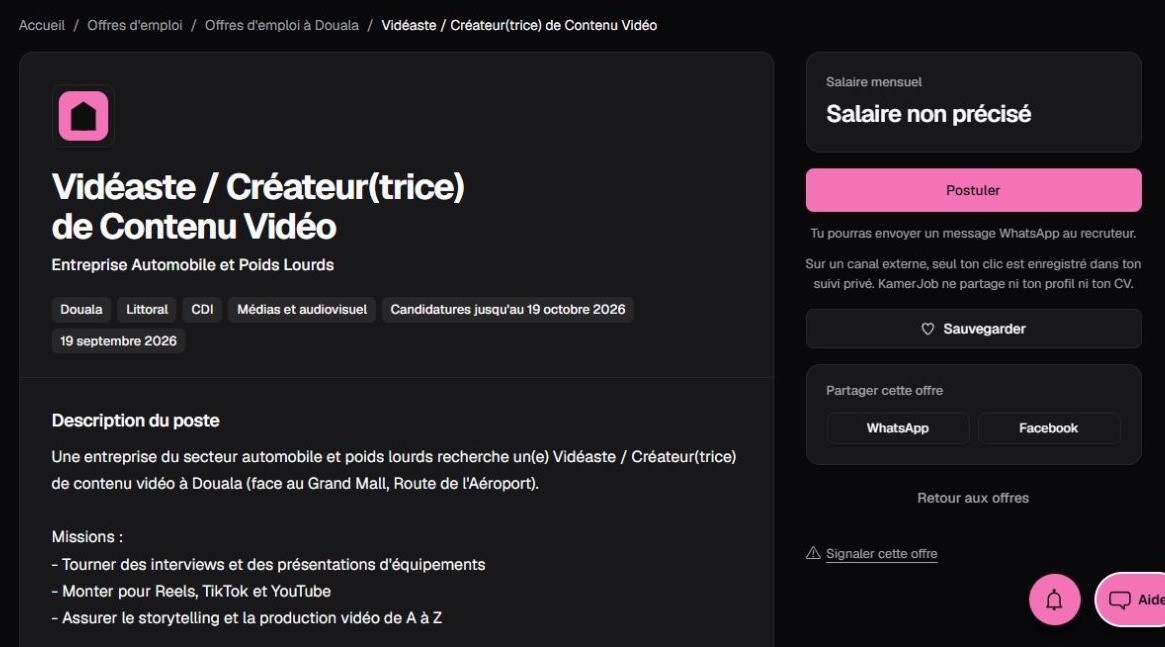Image resolution: width=1165 pixels, height=647 pixels.
Task: Go to Accueil breadcrumb
Action: [x=42, y=25]
